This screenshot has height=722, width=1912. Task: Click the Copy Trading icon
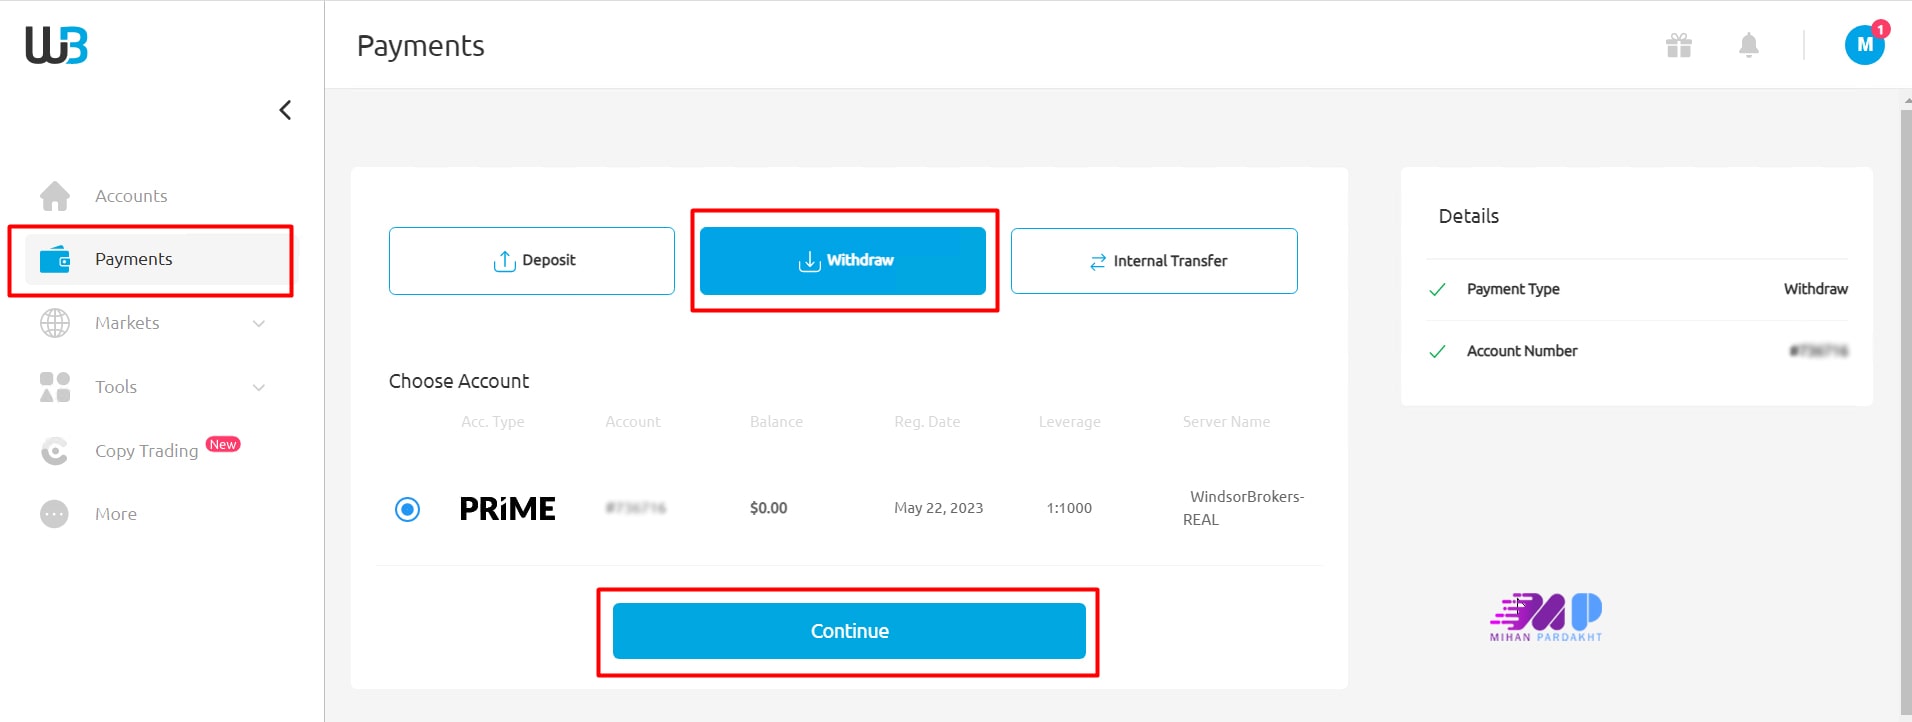click(x=55, y=451)
